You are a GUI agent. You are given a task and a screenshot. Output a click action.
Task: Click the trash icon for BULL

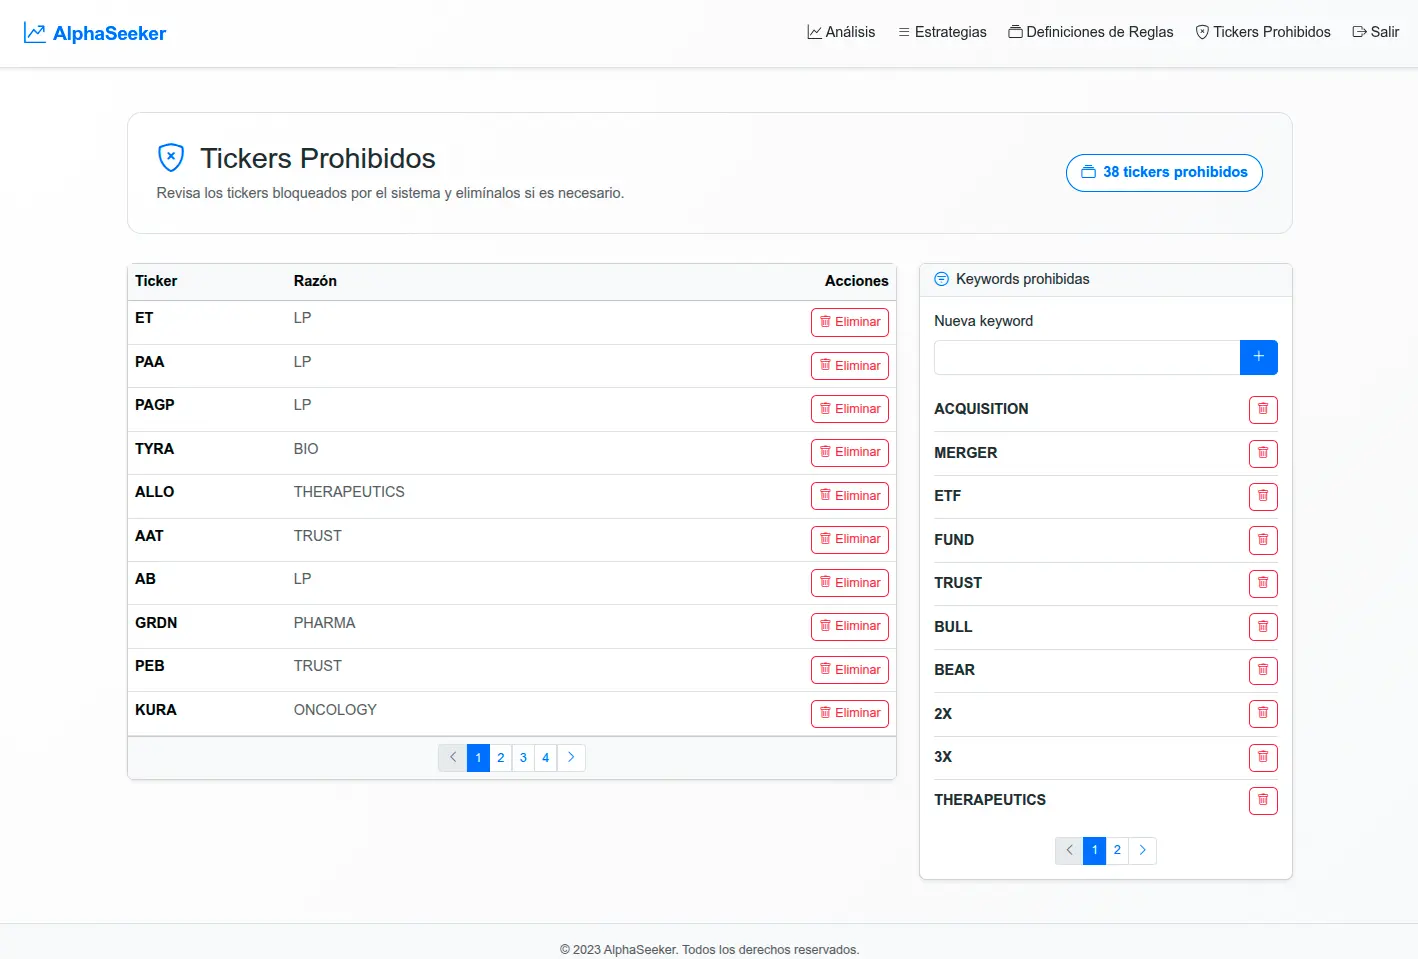click(1263, 627)
